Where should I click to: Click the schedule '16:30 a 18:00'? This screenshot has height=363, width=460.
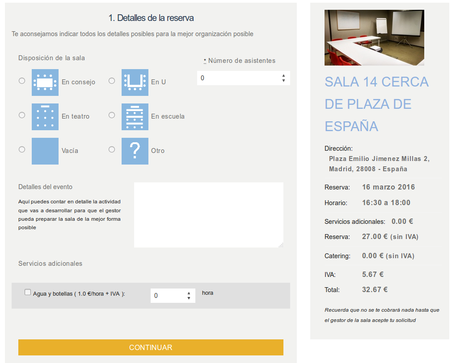[x=386, y=203]
